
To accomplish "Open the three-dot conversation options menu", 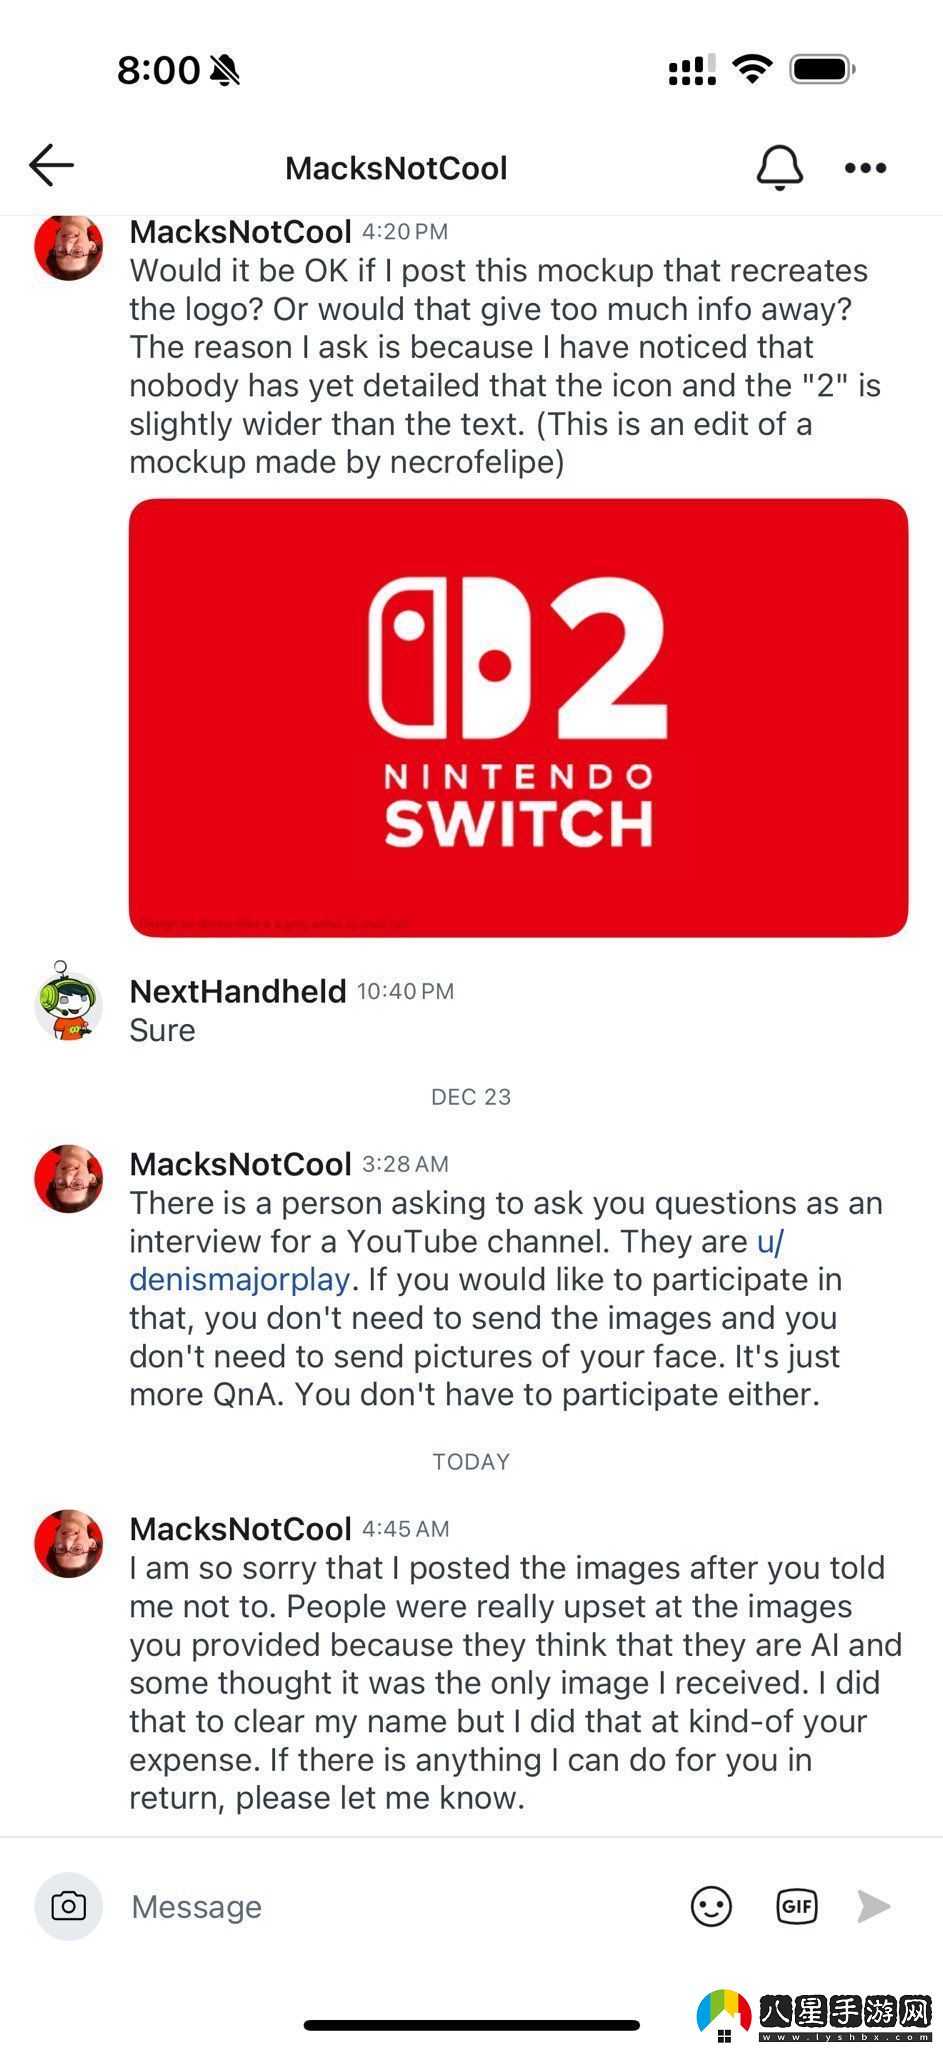I will point(864,168).
